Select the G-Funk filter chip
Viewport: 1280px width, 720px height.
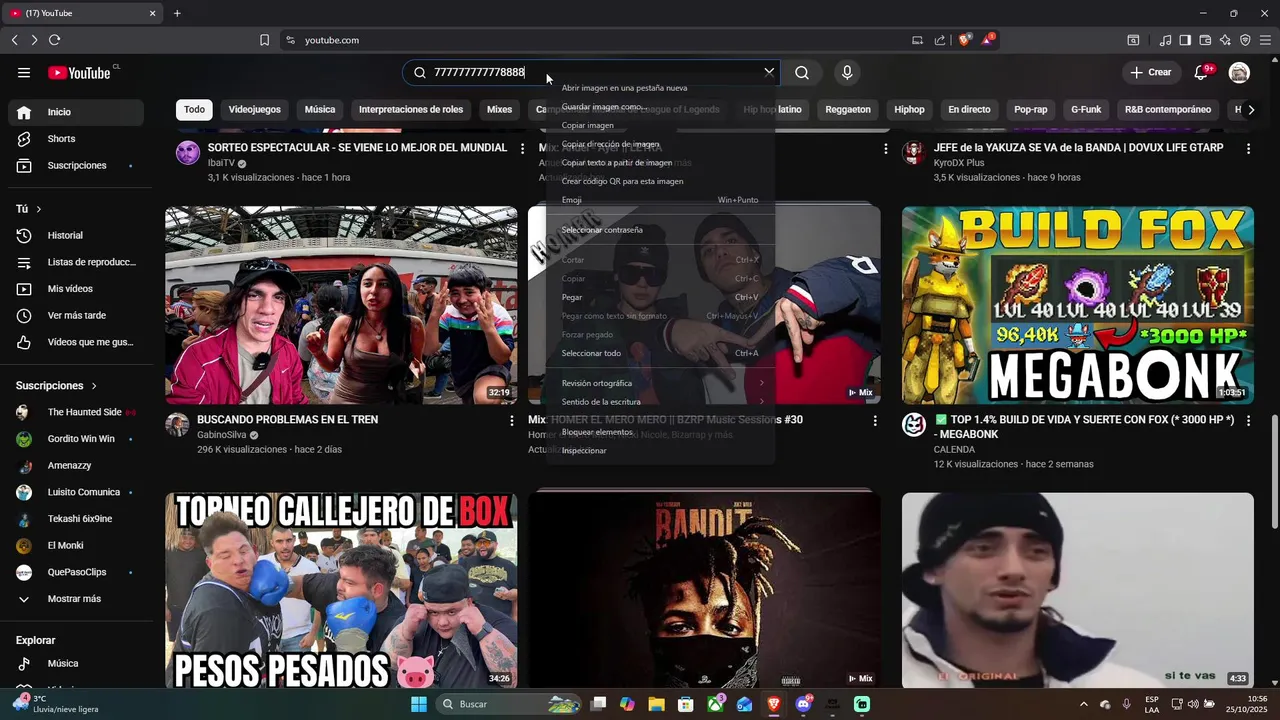click(x=1086, y=109)
